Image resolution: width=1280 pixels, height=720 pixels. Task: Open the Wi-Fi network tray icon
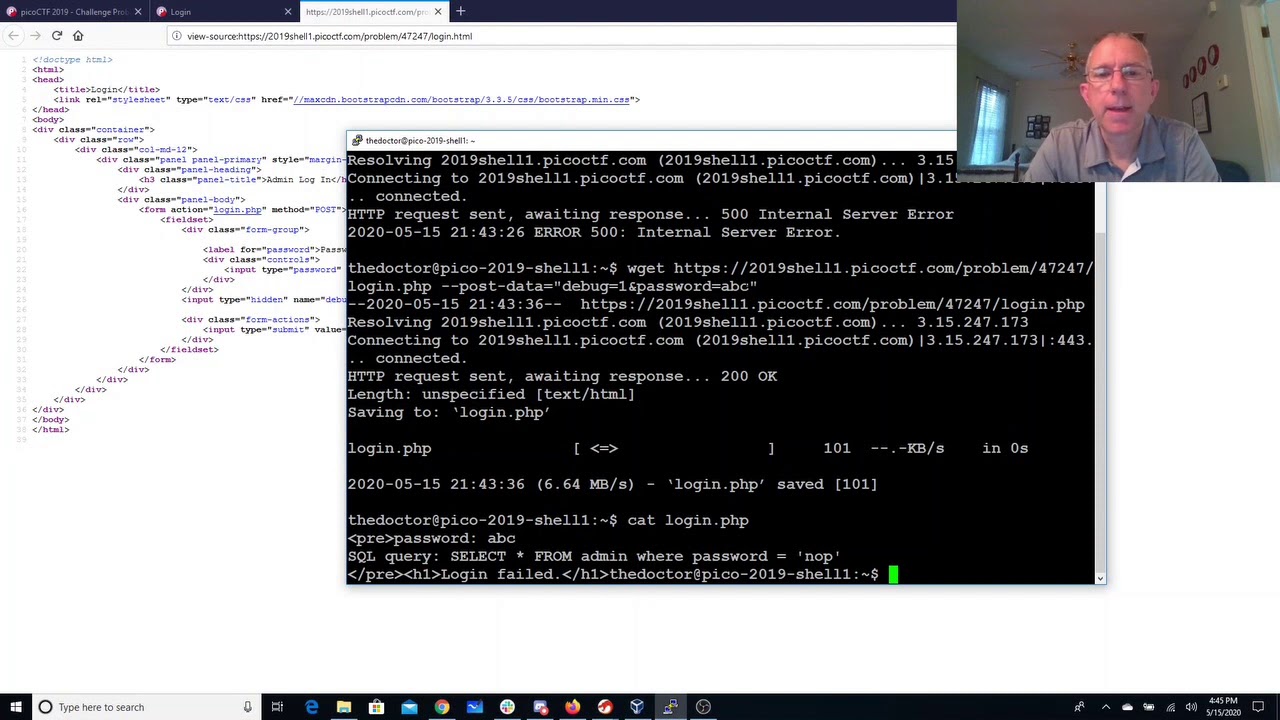click(x=1171, y=707)
